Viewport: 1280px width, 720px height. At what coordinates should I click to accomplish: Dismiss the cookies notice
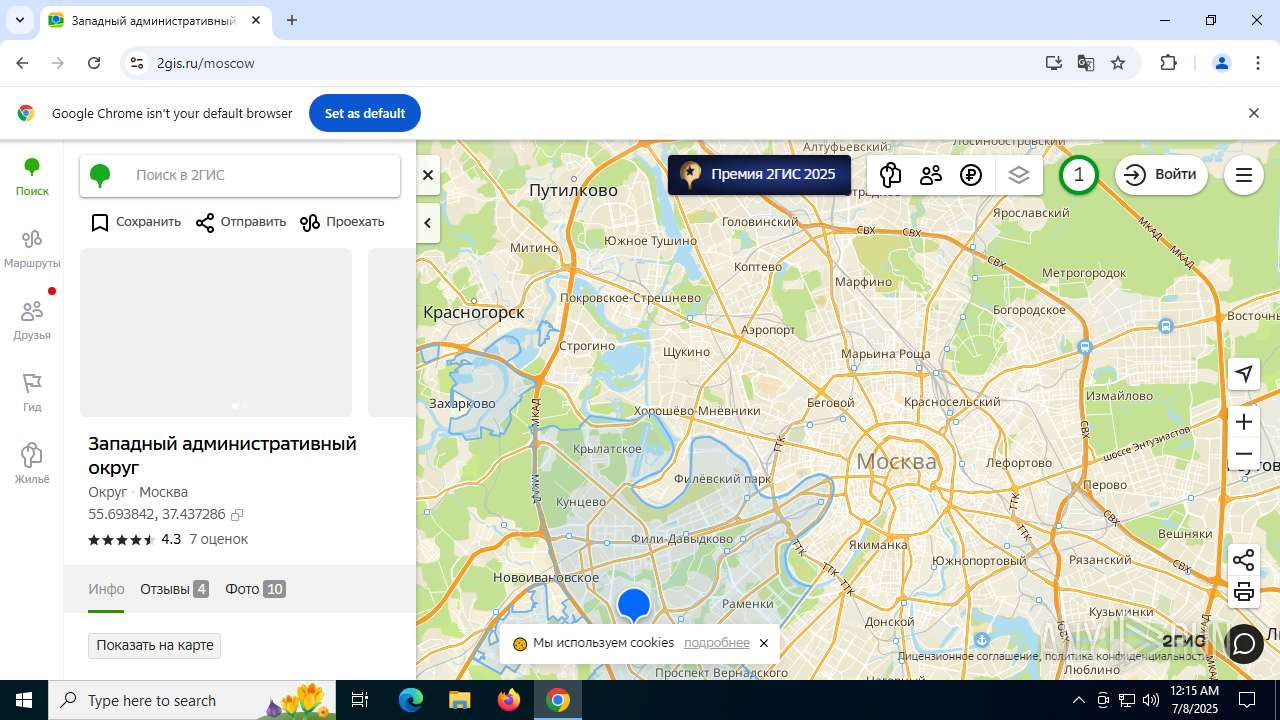(x=764, y=643)
